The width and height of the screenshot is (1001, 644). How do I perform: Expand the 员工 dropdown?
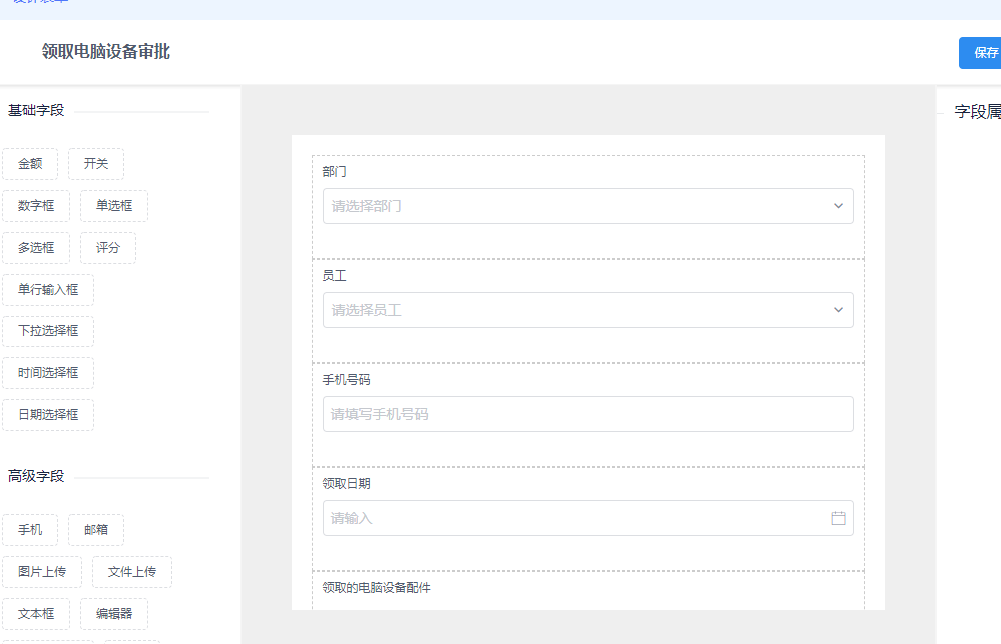pos(586,310)
